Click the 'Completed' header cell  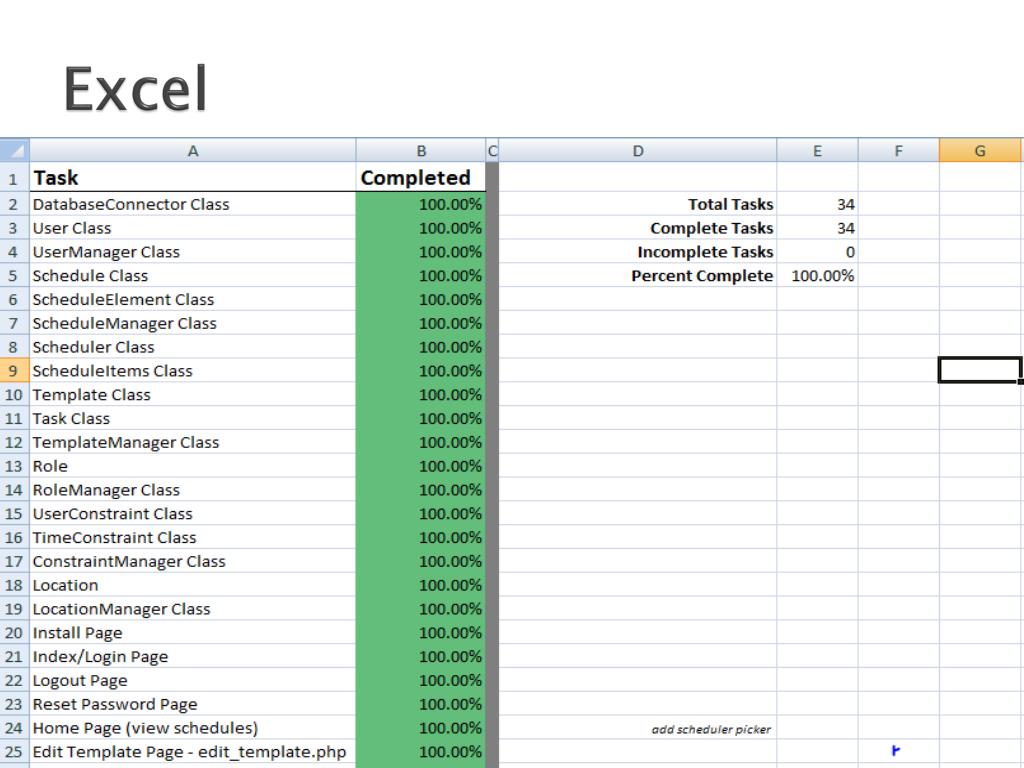coord(421,178)
